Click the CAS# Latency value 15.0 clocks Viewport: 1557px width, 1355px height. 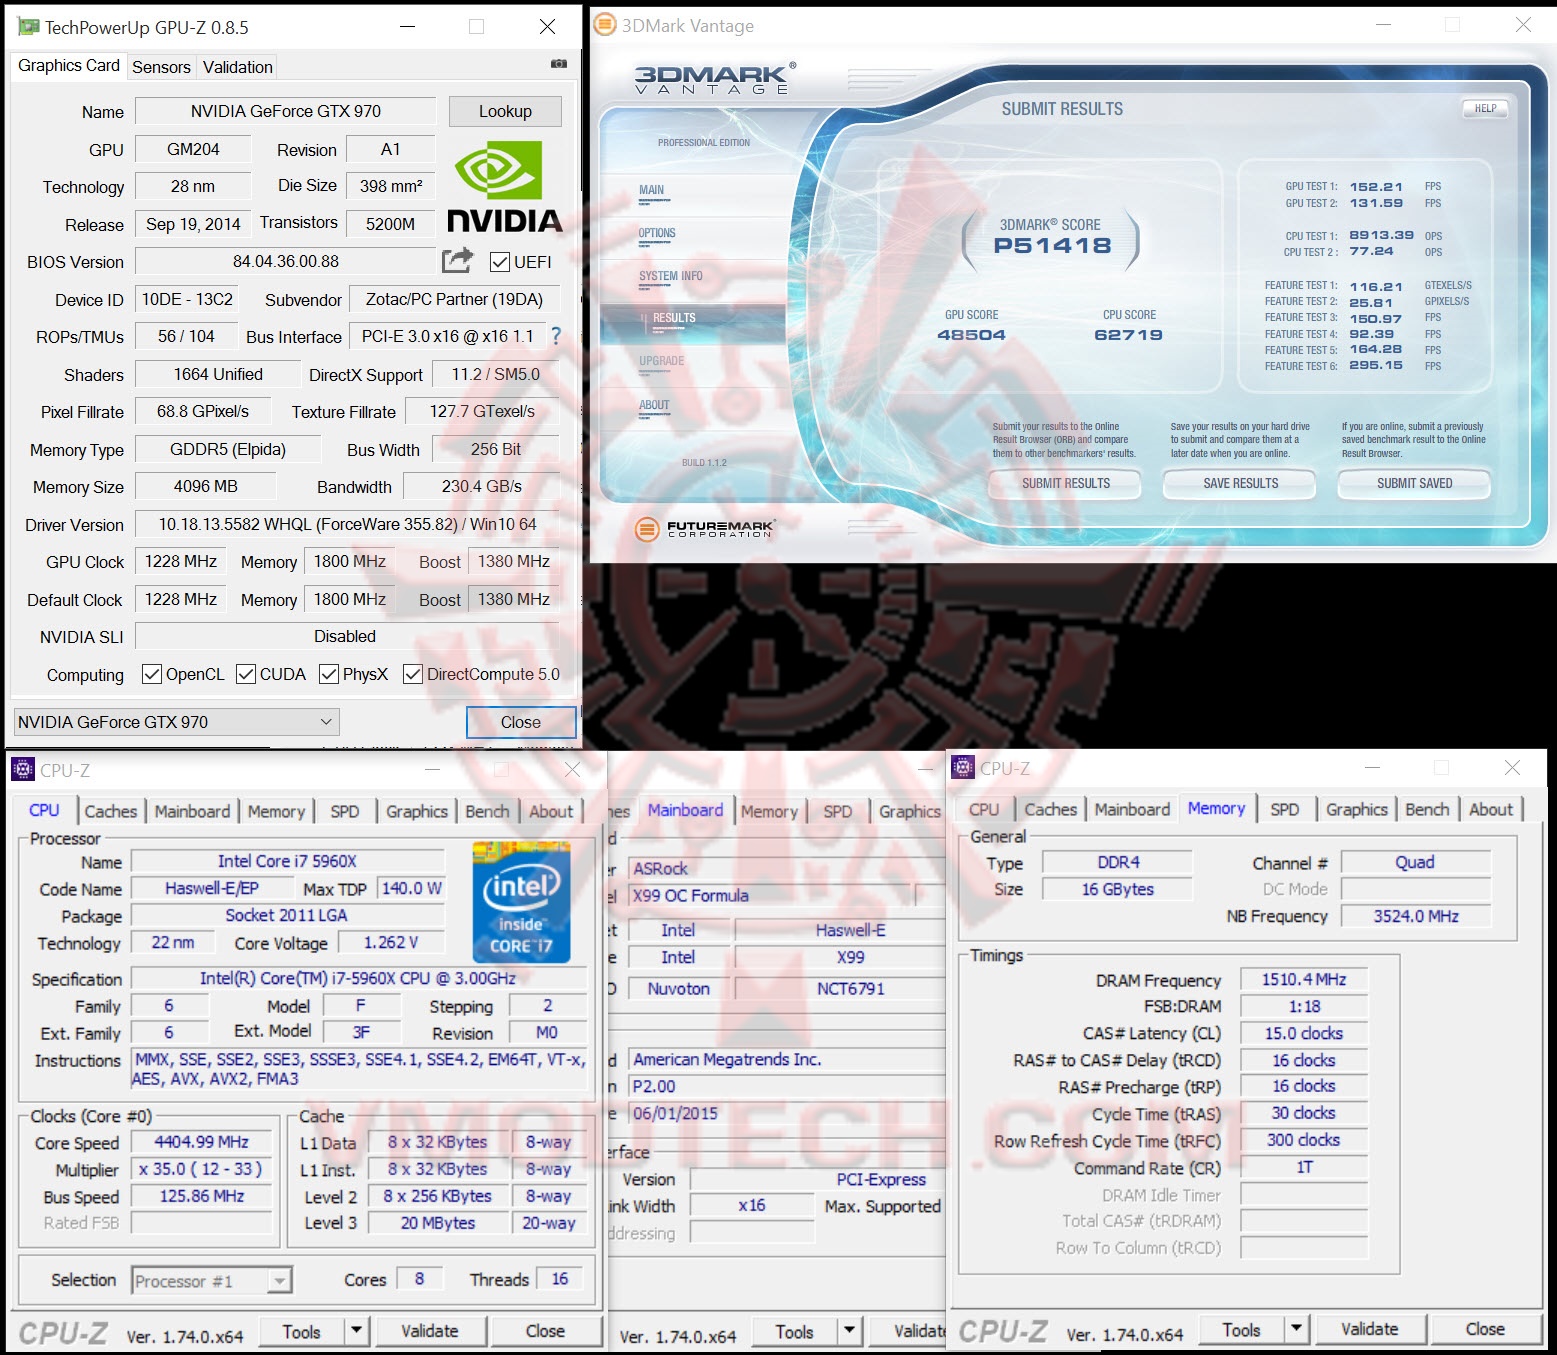coord(1304,1033)
